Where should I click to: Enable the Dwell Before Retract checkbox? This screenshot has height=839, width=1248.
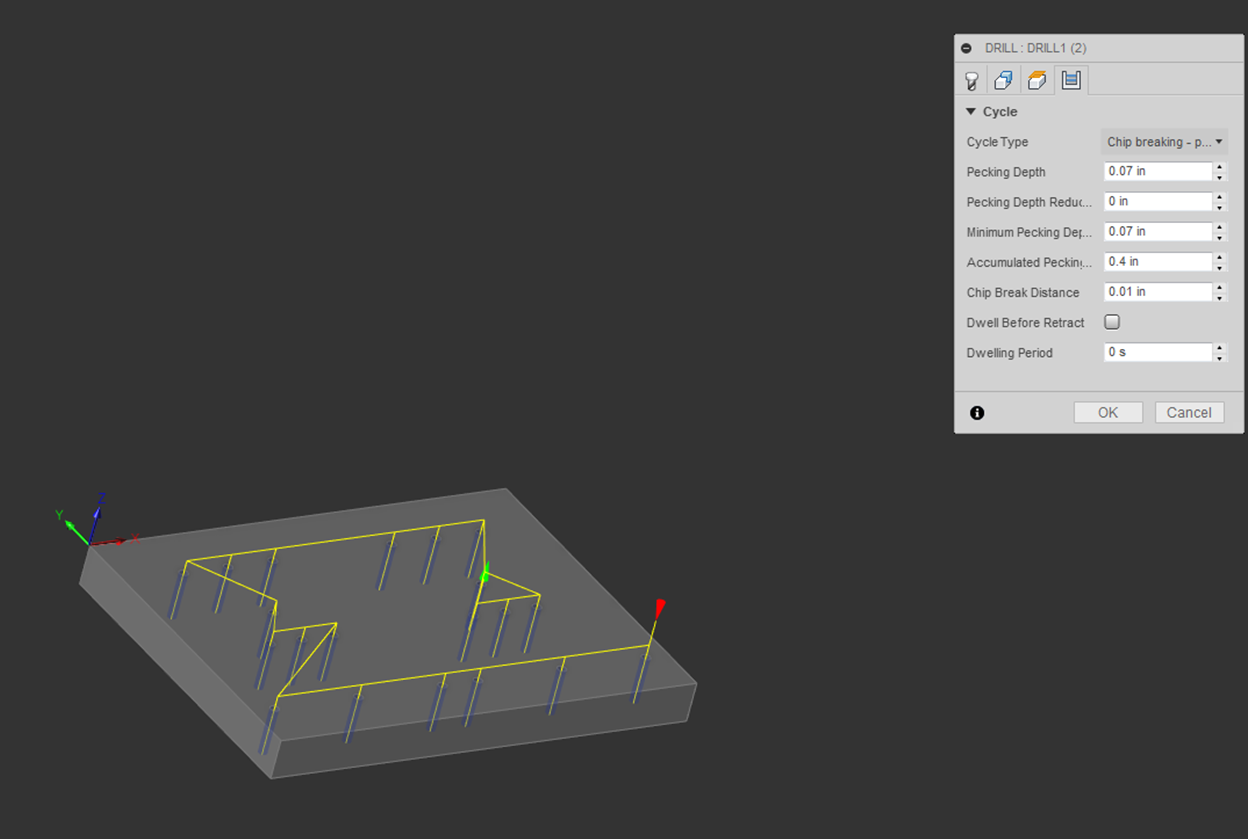(x=1112, y=322)
